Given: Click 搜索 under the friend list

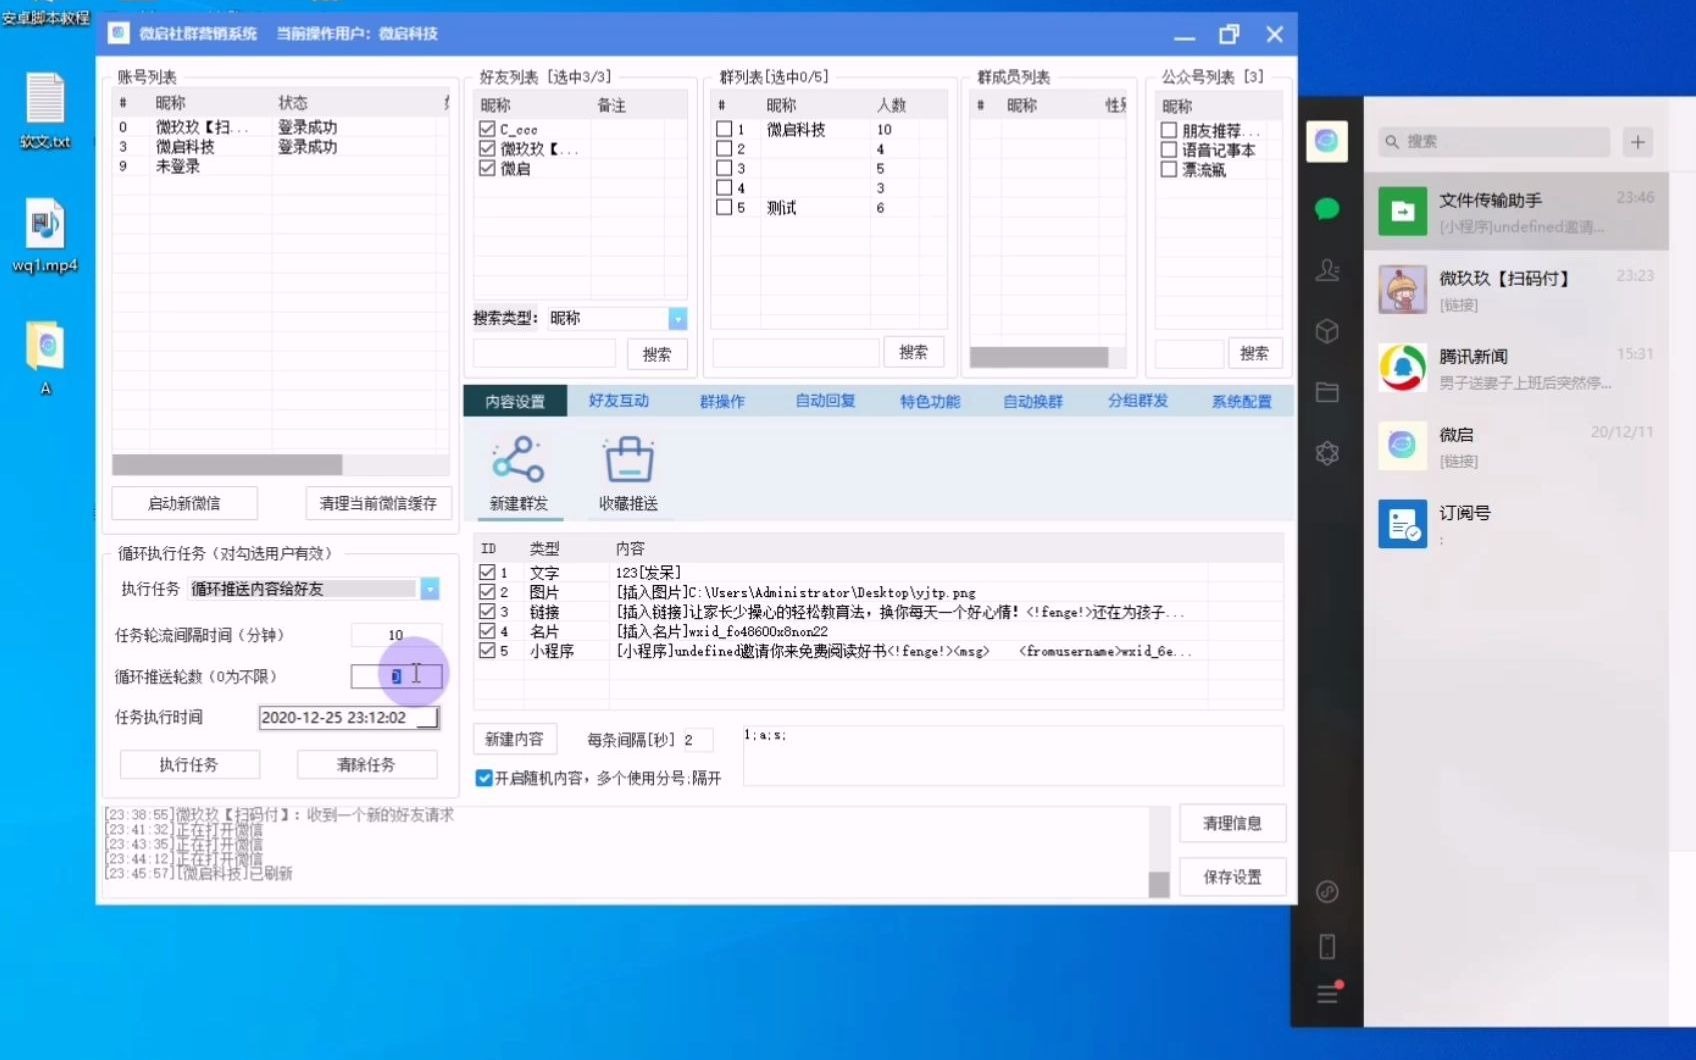Looking at the screenshot, I should pyautogui.click(x=657, y=354).
